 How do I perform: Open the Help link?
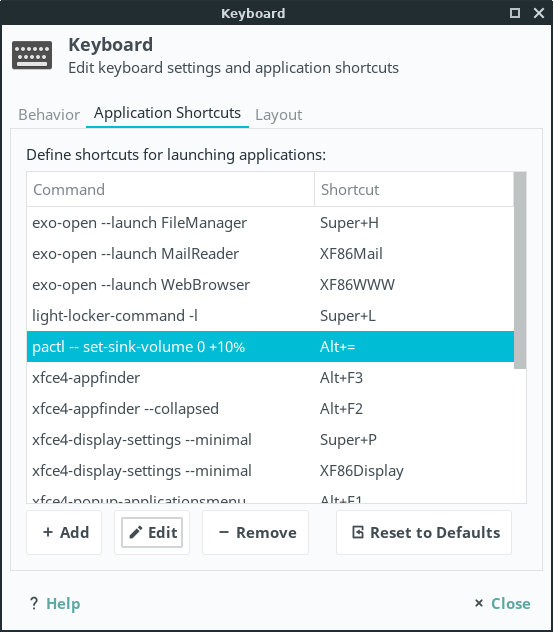63,603
